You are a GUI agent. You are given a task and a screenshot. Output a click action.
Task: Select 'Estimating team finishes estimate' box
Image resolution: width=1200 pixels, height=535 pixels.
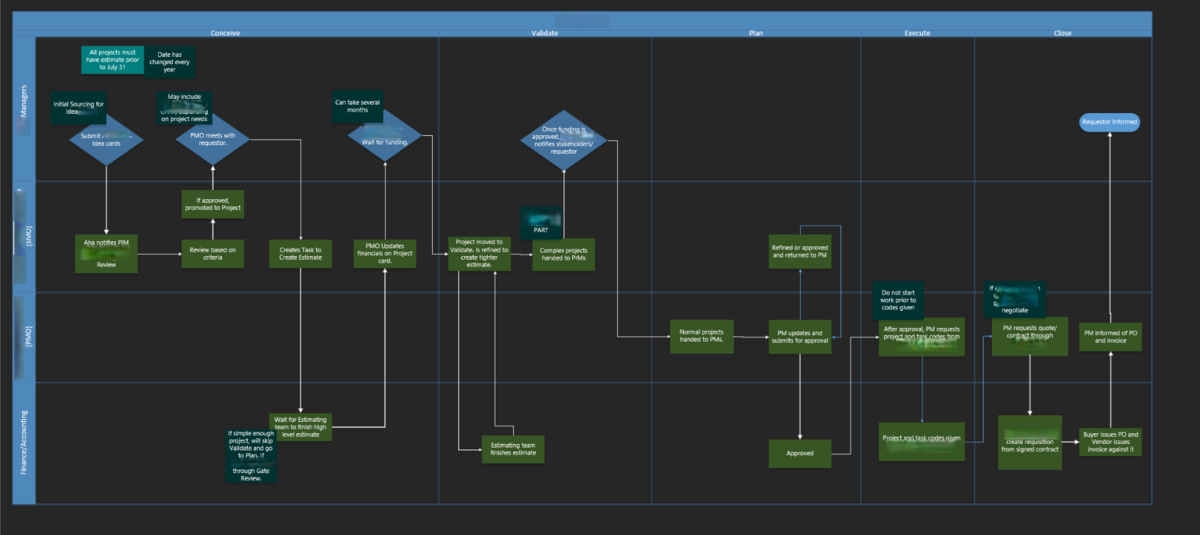point(512,449)
